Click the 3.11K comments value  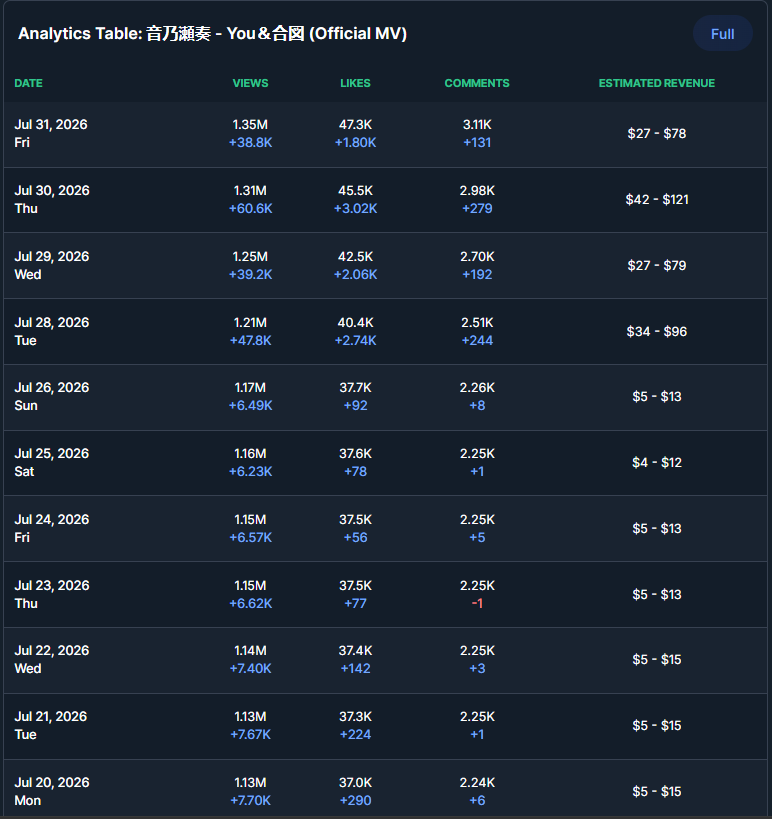[477, 125]
